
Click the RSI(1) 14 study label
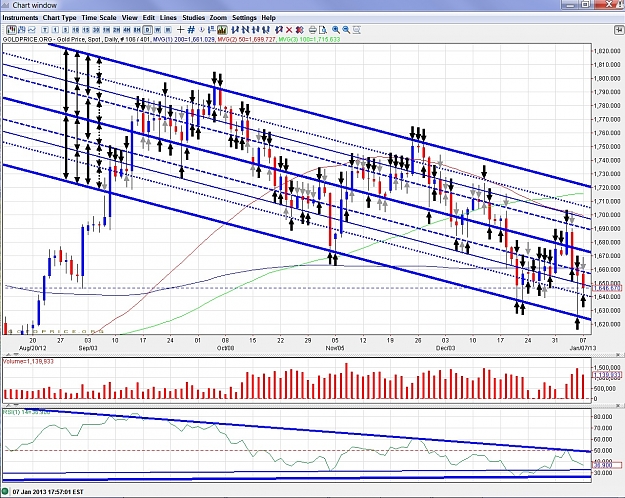tap(26, 412)
